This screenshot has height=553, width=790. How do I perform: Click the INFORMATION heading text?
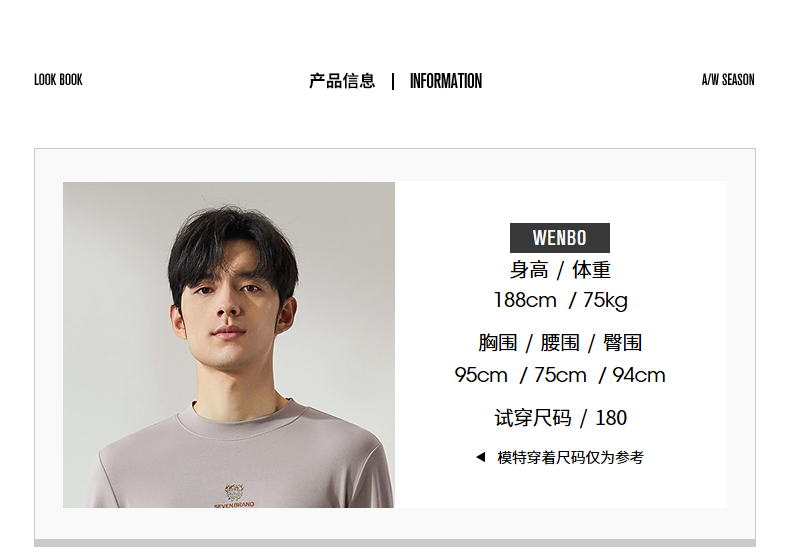[x=446, y=81]
